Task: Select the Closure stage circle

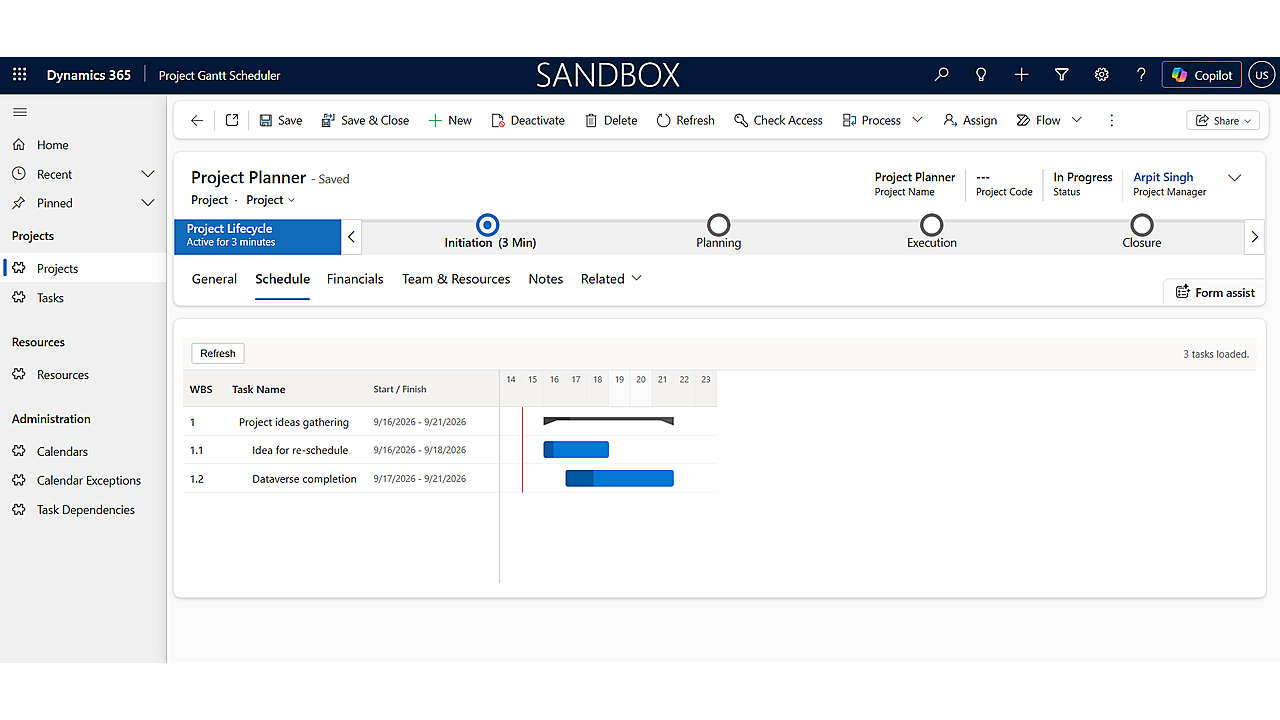Action: [x=1141, y=225]
